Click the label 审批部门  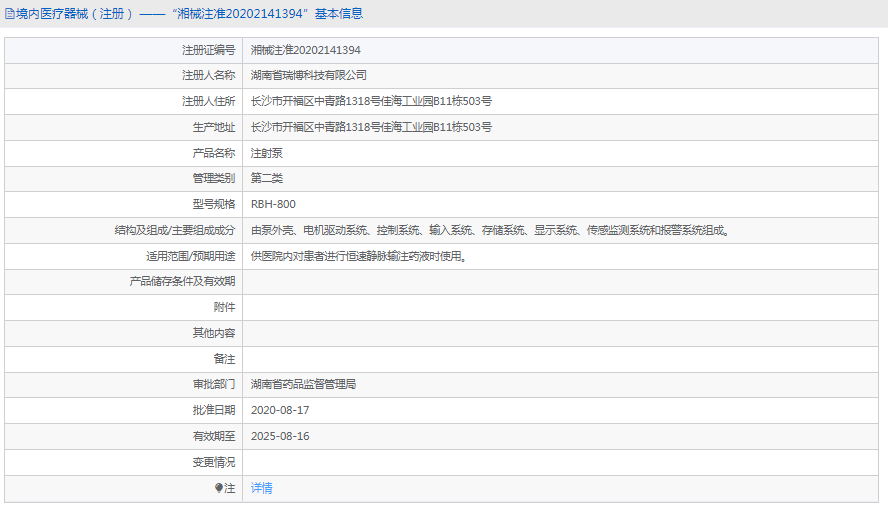(x=214, y=384)
